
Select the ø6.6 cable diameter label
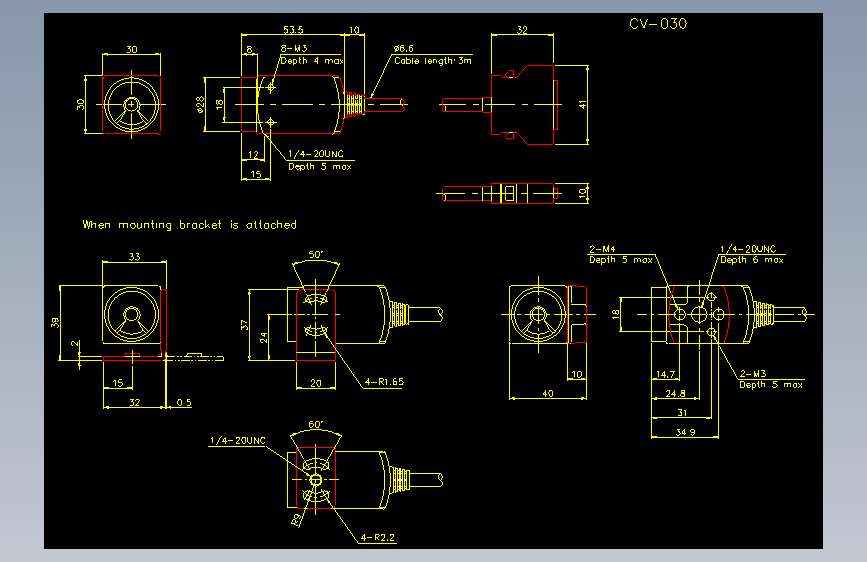pyautogui.click(x=404, y=49)
